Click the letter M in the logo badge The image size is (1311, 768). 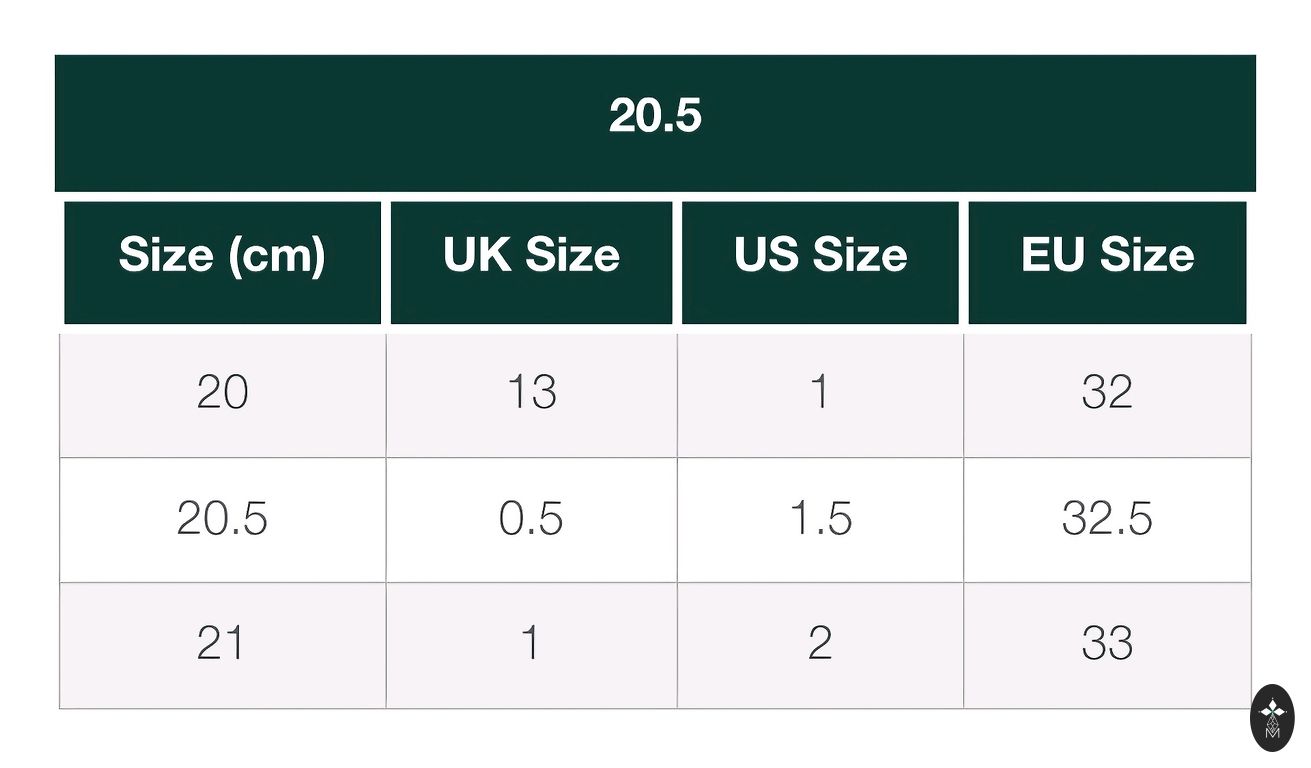tap(1272, 733)
